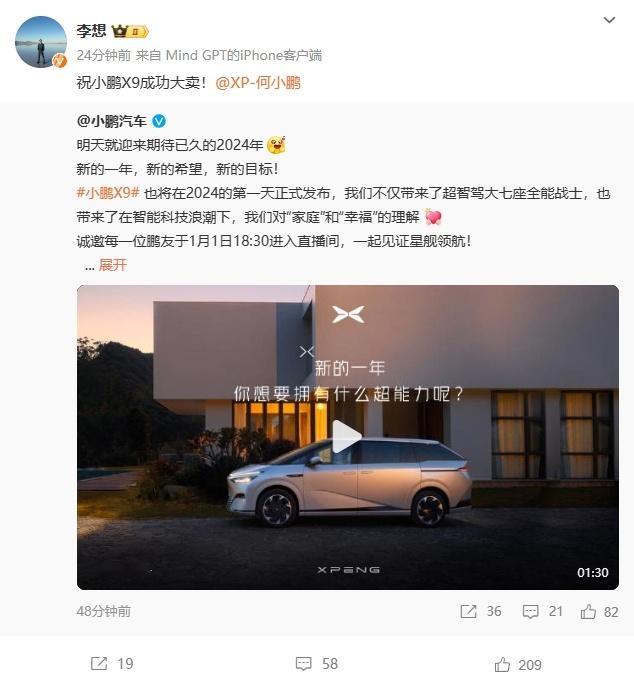634x682 pixels.
Task: Open the post options chevron menu
Action: click(609, 20)
